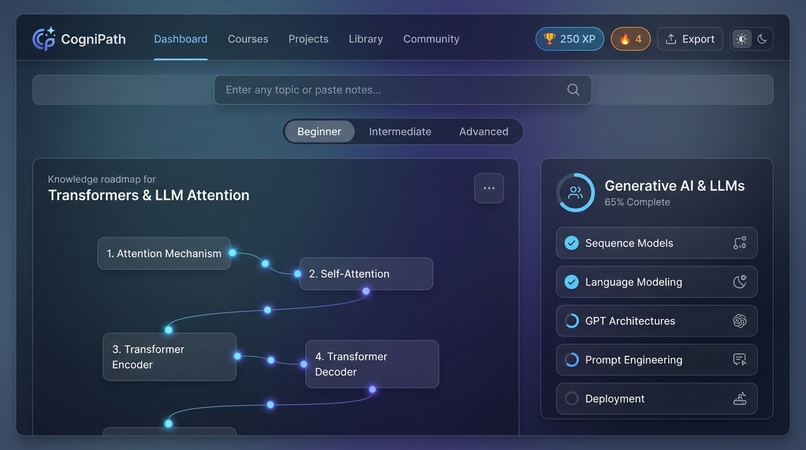Click the flame streak badge showing 4
The height and width of the screenshot is (450, 806).
630,39
